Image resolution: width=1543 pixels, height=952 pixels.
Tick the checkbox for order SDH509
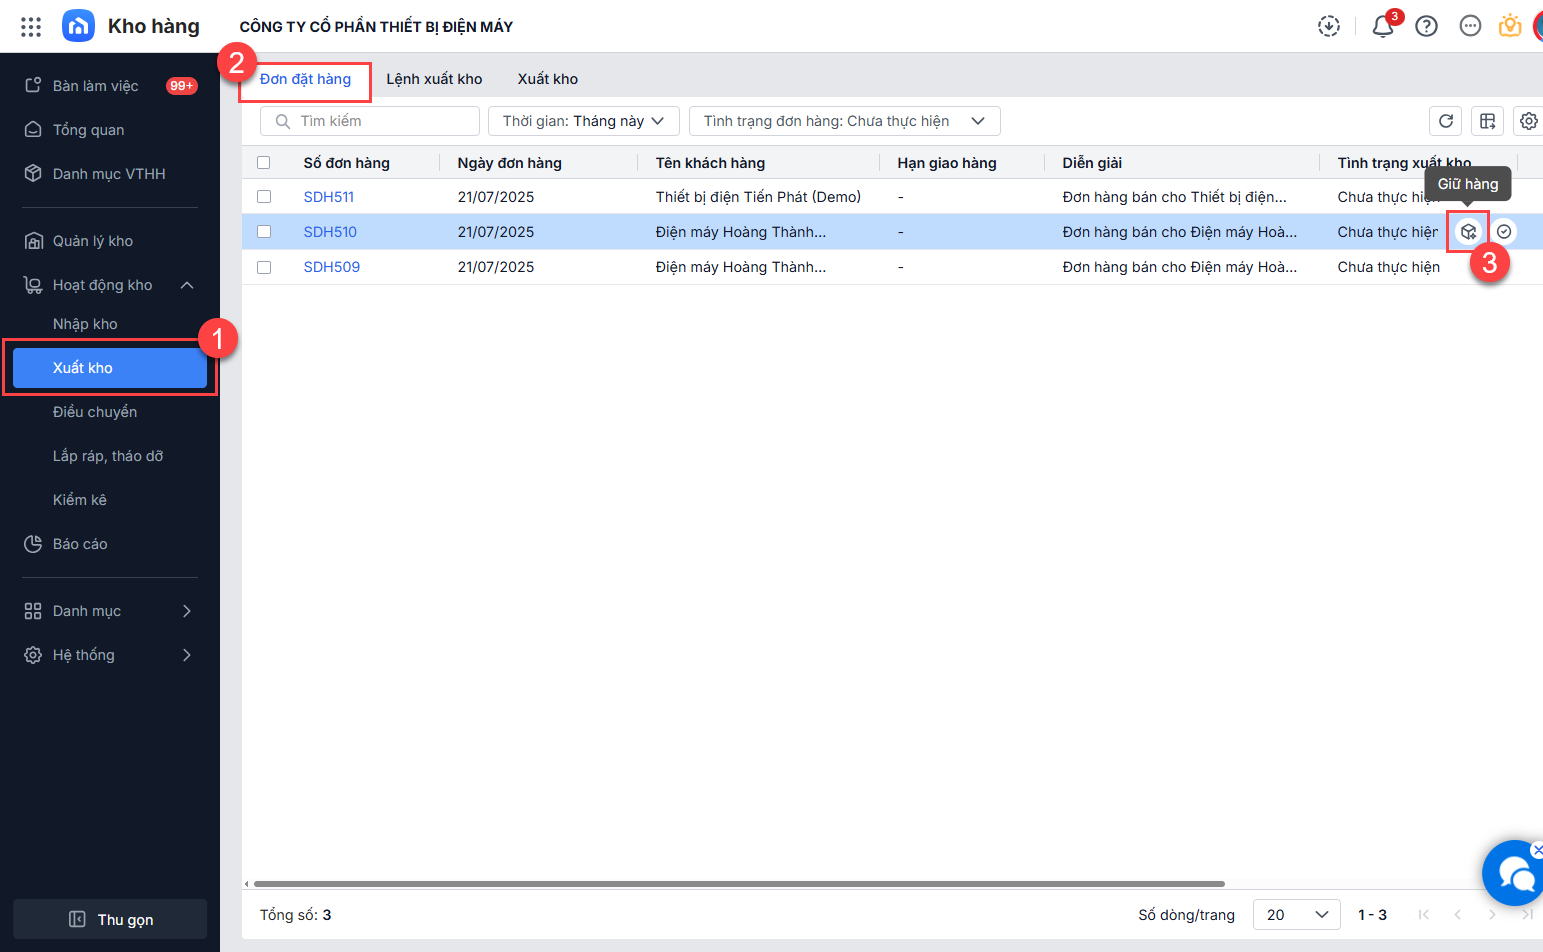click(264, 267)
